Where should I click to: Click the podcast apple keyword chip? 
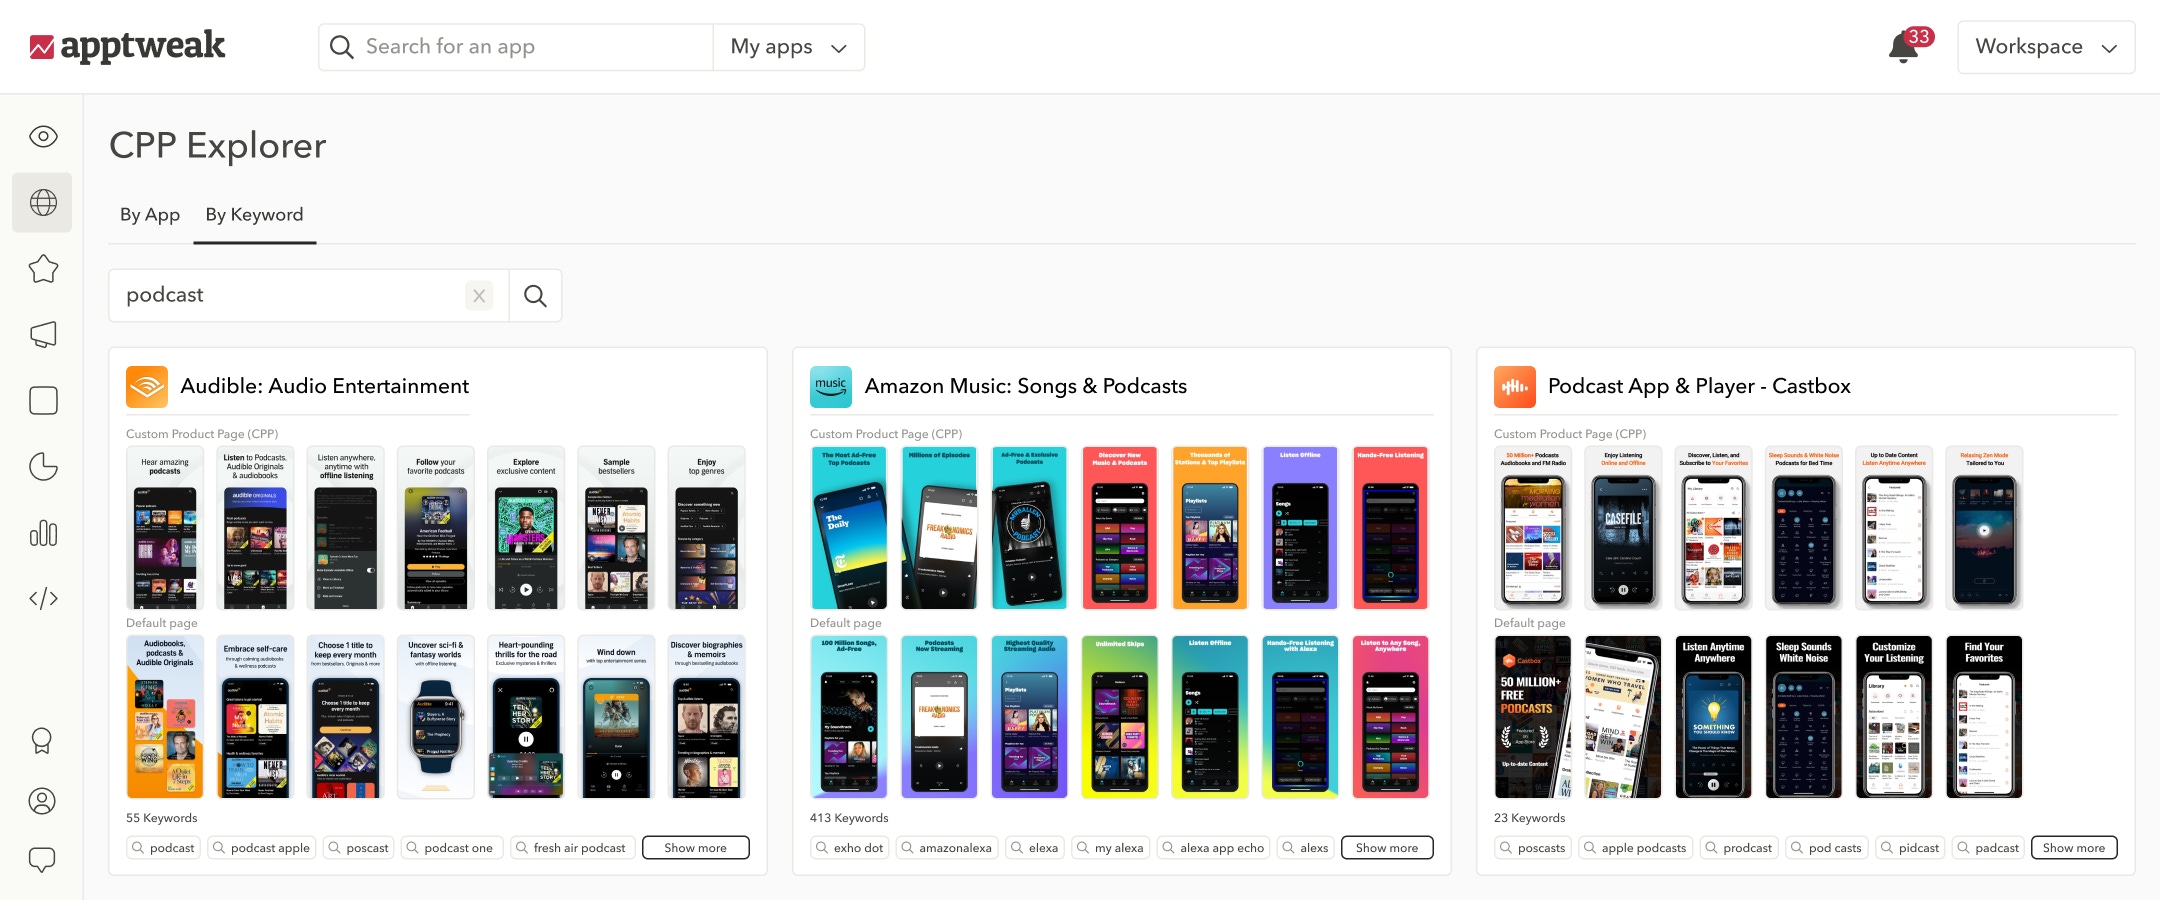262,848
